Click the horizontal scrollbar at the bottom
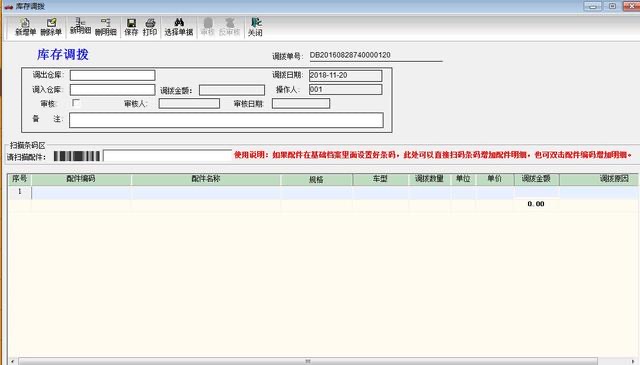Viewport: 640px width, 365px height. [x=308, y=361]
